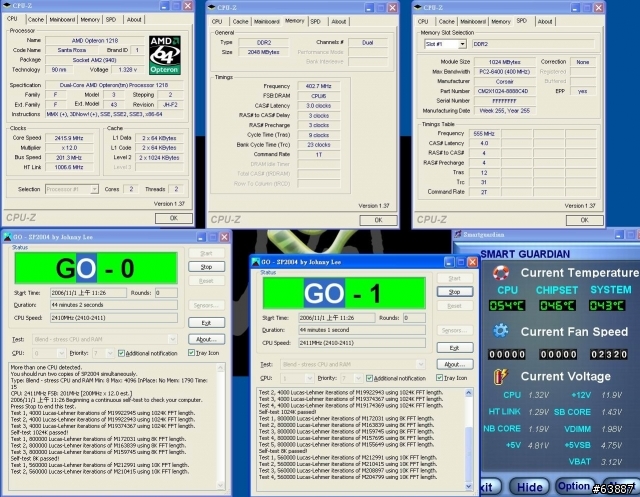The height and width of the screenshot is (497, 640).
Task: Click the title bar icon of GO - 1 SP2004 window
Action: coord(256,262)
